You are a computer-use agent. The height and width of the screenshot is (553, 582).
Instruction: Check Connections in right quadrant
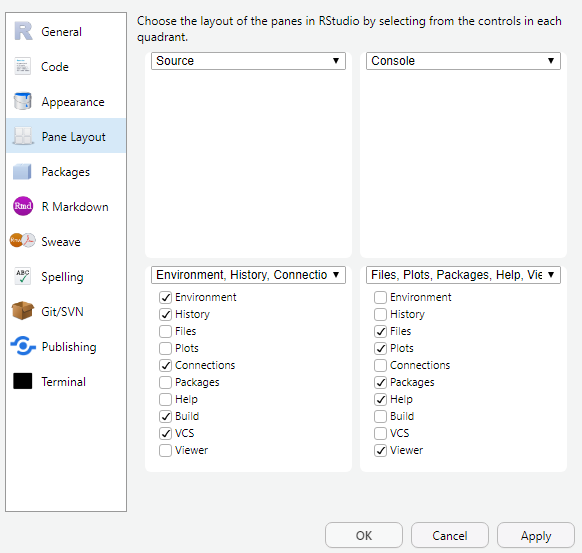(380, 366)
